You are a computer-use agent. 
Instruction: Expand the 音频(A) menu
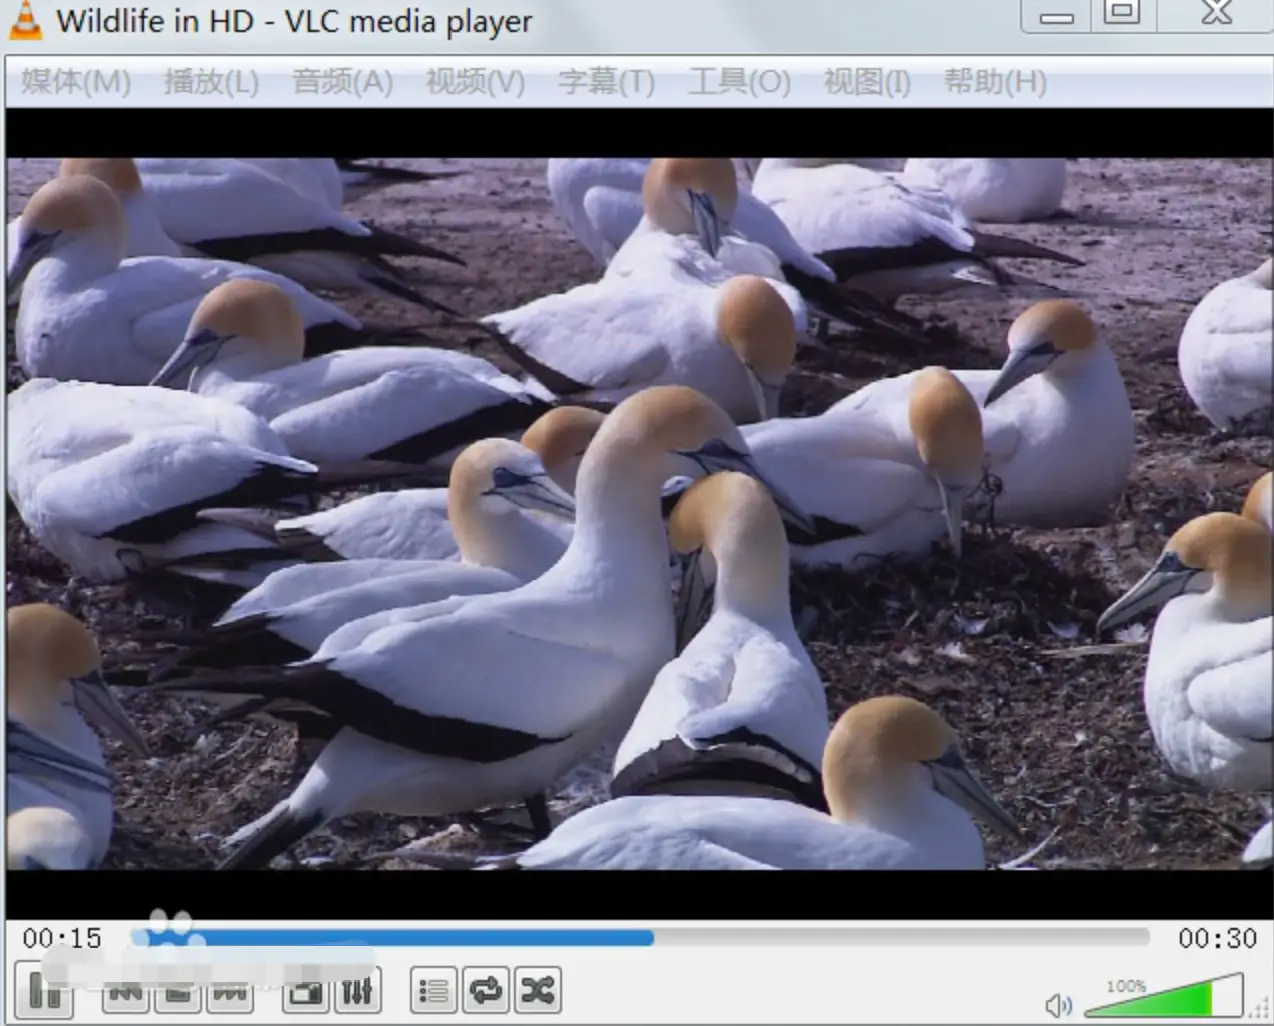click(x=342, y=82)
